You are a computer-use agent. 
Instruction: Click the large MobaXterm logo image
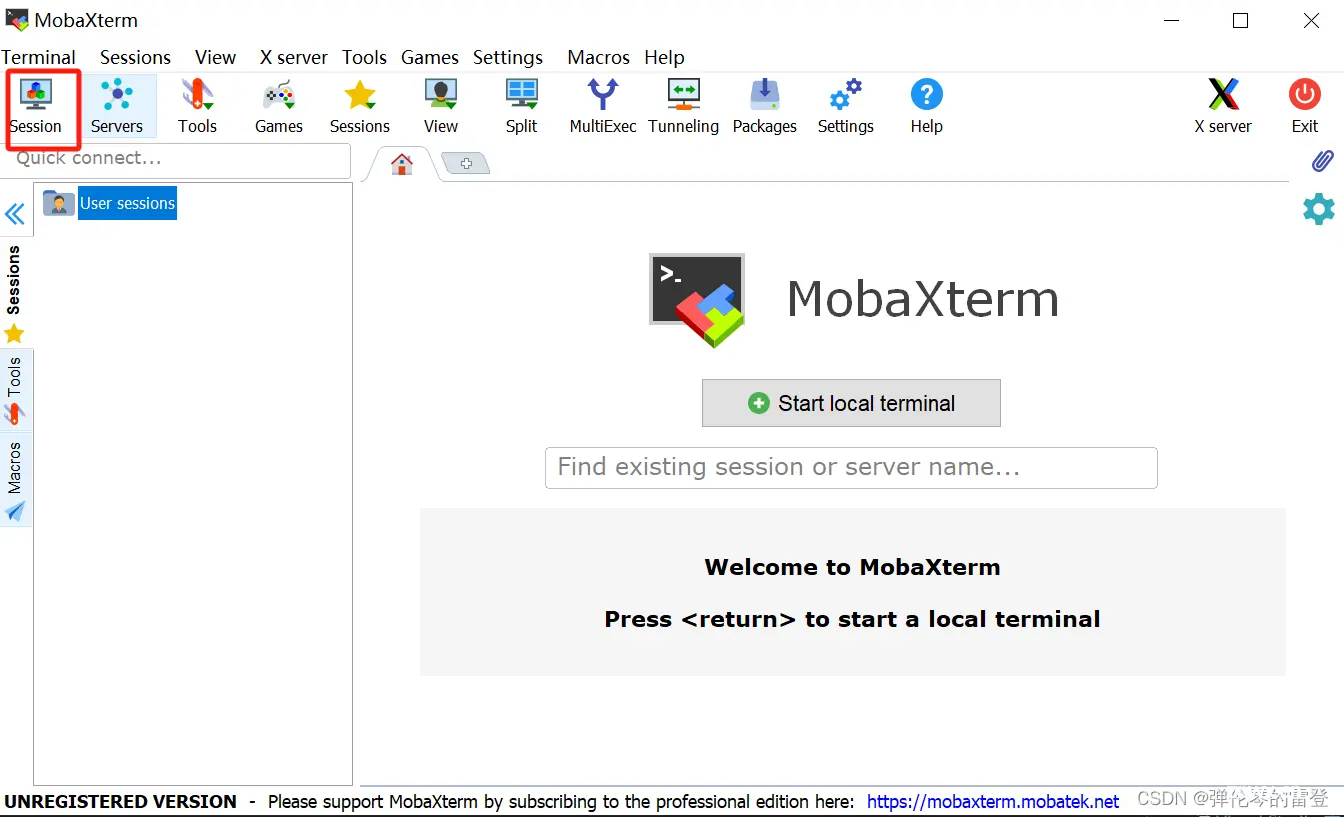point(697,299)
